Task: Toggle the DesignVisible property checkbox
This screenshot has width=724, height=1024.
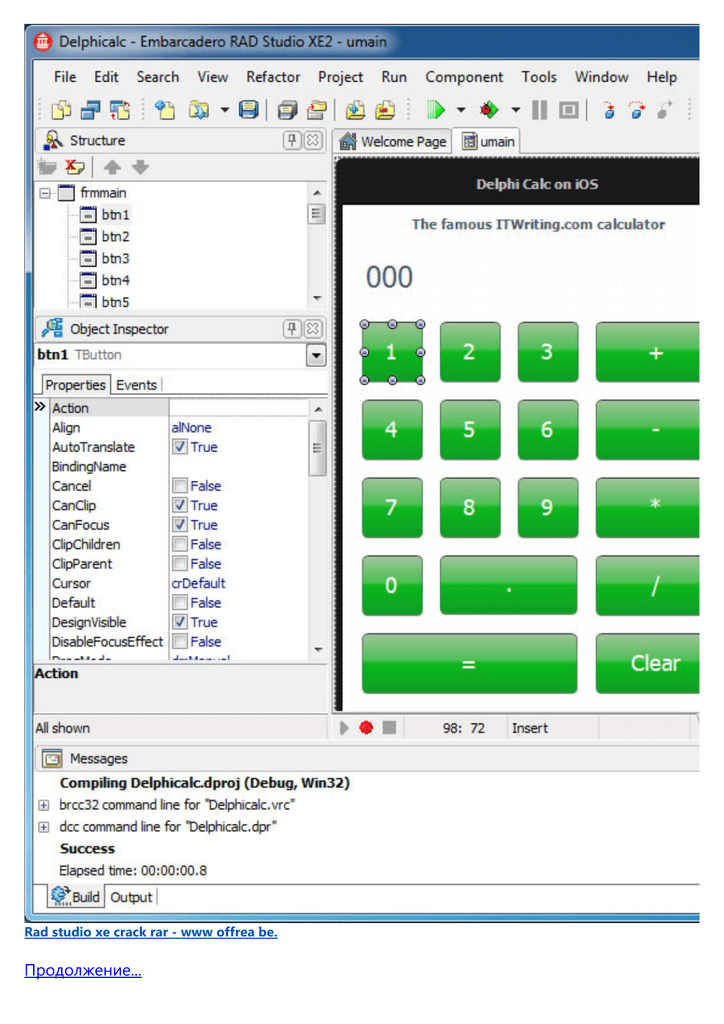Action: point(180,622)
